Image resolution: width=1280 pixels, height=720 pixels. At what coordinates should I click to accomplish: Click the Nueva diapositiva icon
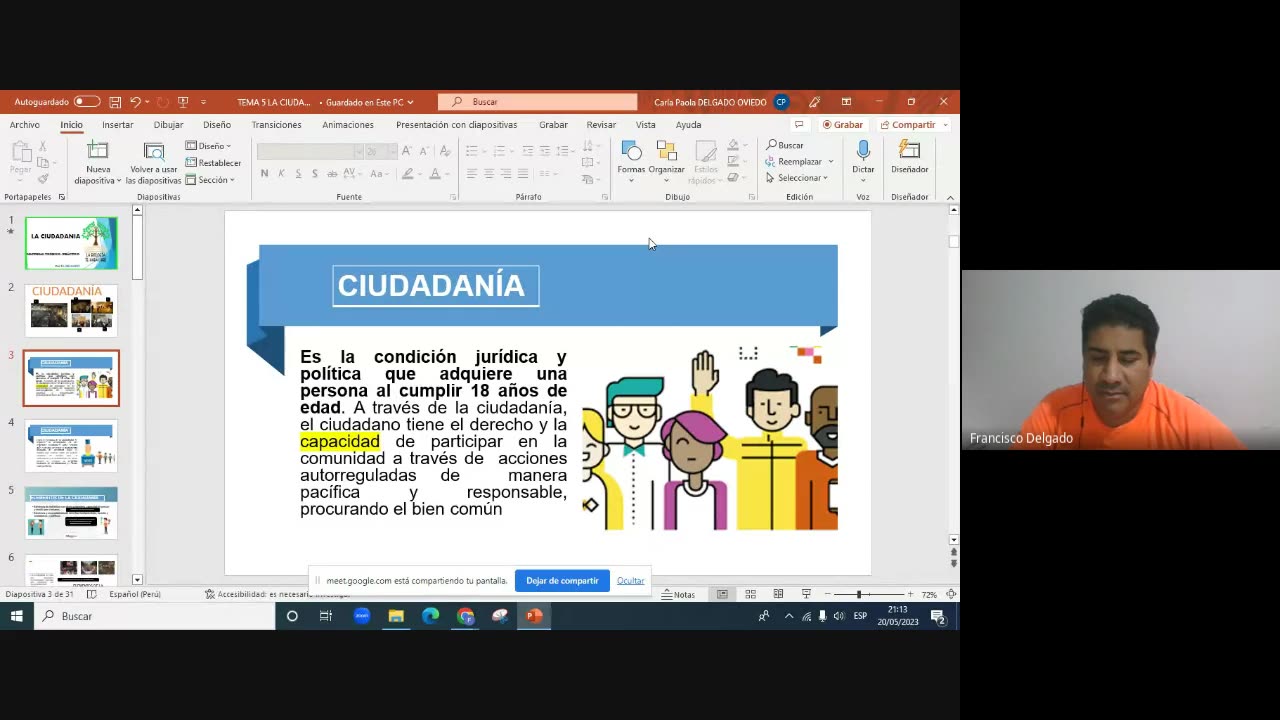pyautogui.click(x=98, y=151)
